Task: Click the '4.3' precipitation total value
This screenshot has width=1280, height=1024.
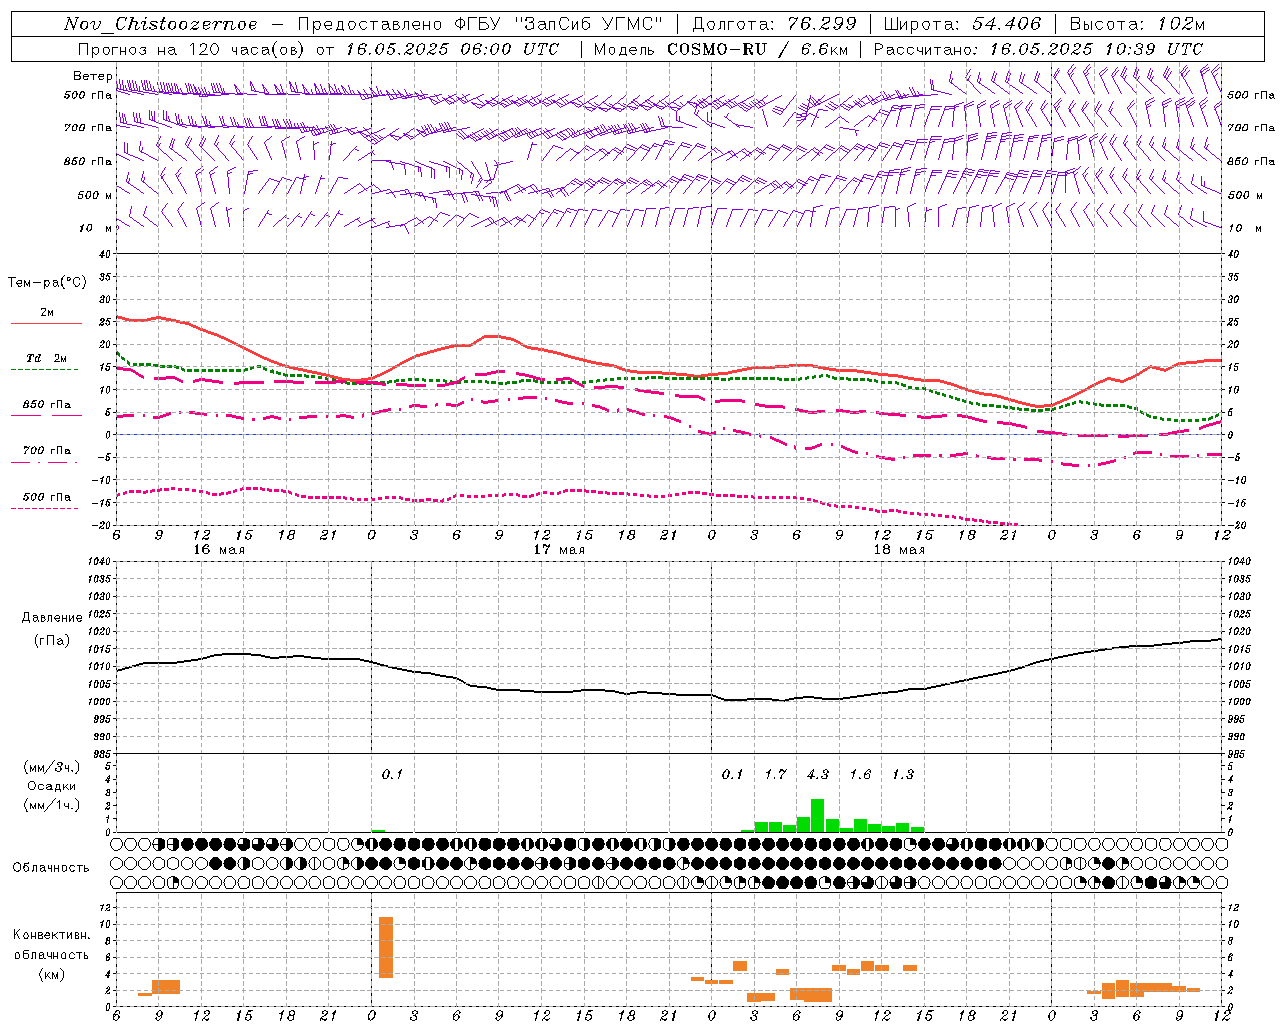Action: (817, 774)
